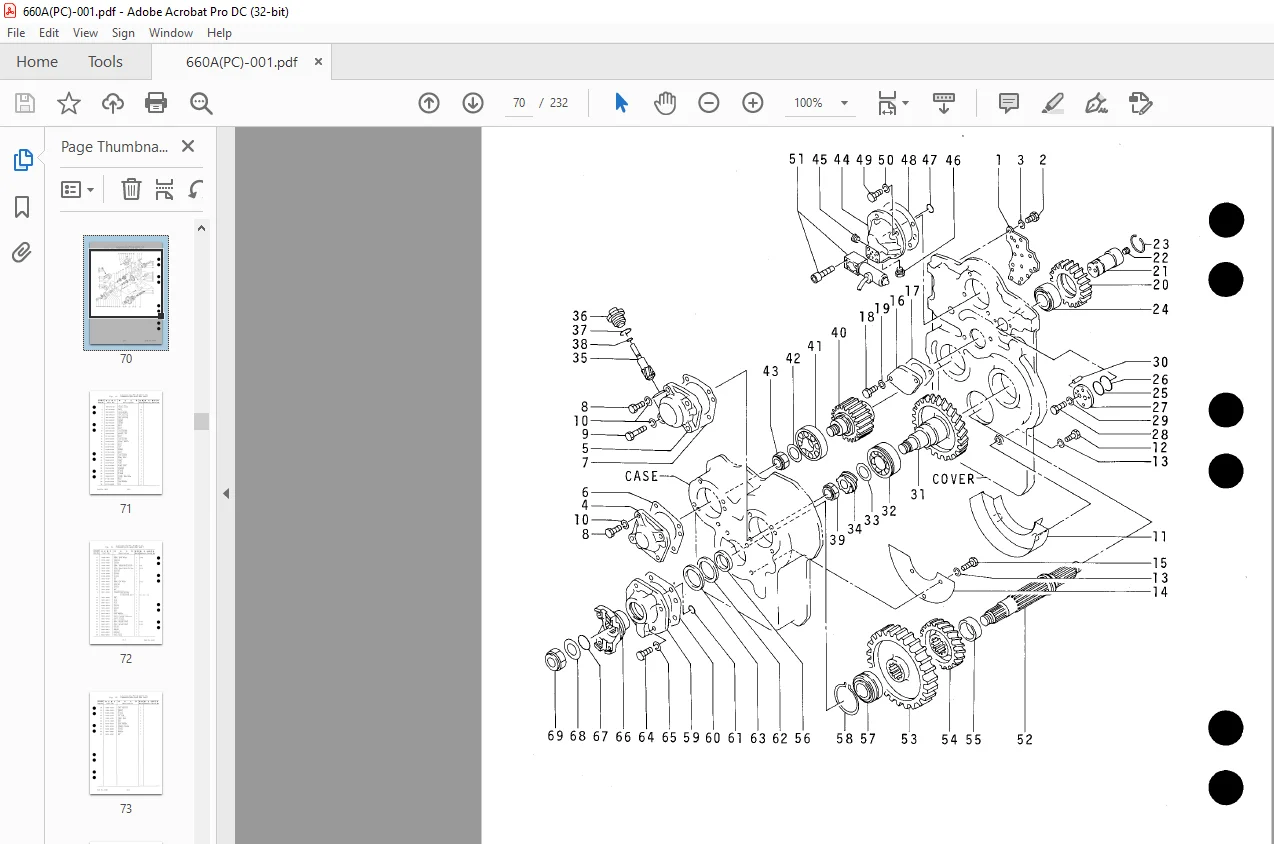The height and width of the screenshot is (844, 1274).
Task: Click the 'Page Thumbna...' panel title
Action: click(x=115, y=146)
